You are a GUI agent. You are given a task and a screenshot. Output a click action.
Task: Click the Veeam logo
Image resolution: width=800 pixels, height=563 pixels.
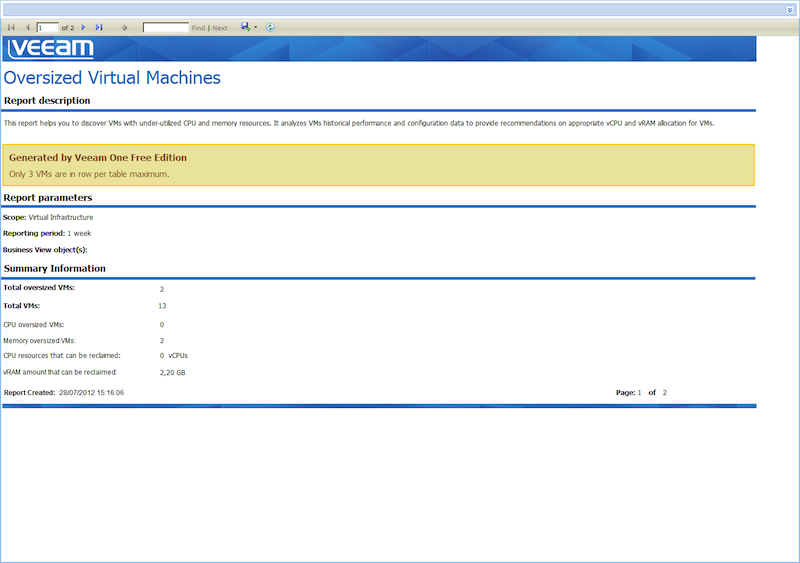tap(51, 49)
